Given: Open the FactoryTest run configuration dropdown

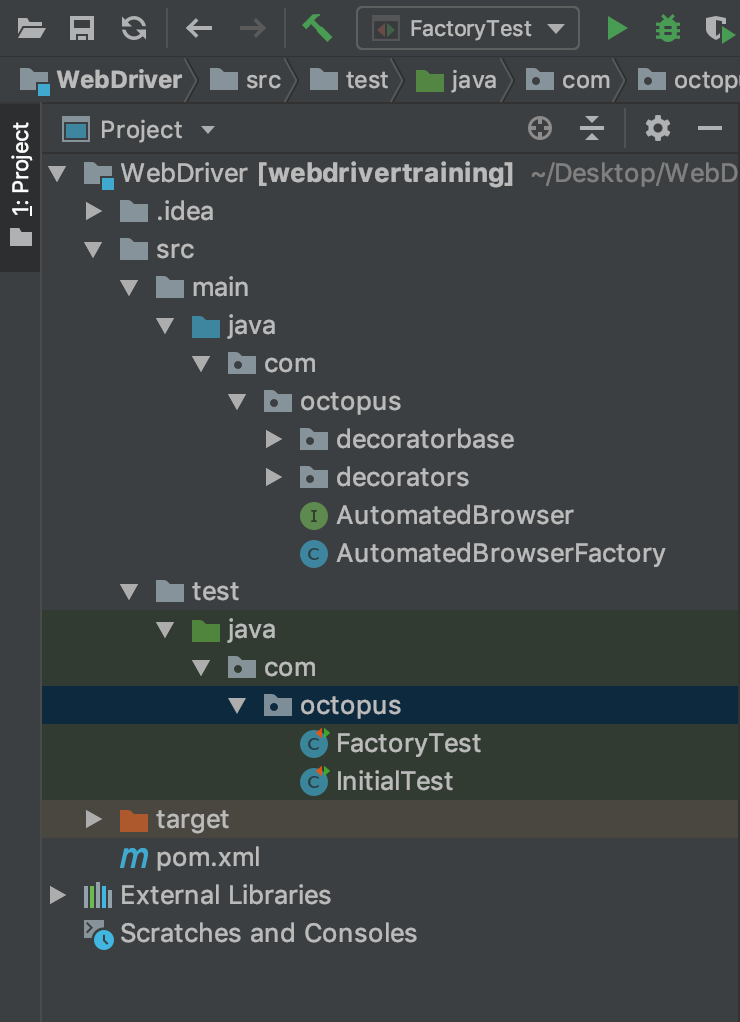Looking at the screenshot, I should coord(468,28).
